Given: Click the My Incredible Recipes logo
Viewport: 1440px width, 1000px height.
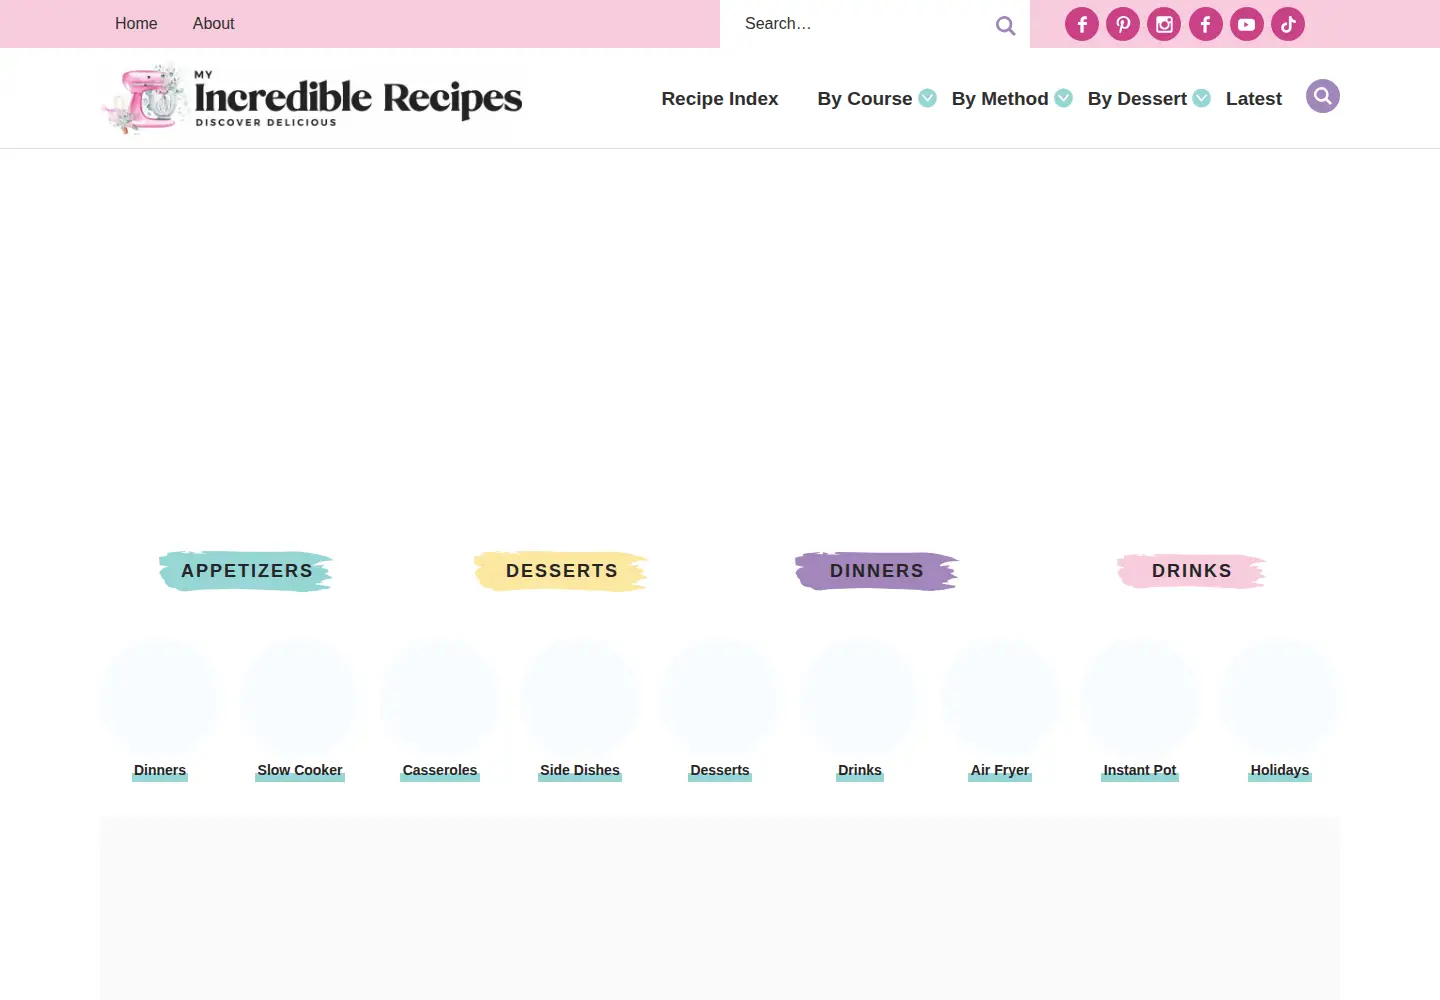Looking at the screenshot, I should point(312,98).
